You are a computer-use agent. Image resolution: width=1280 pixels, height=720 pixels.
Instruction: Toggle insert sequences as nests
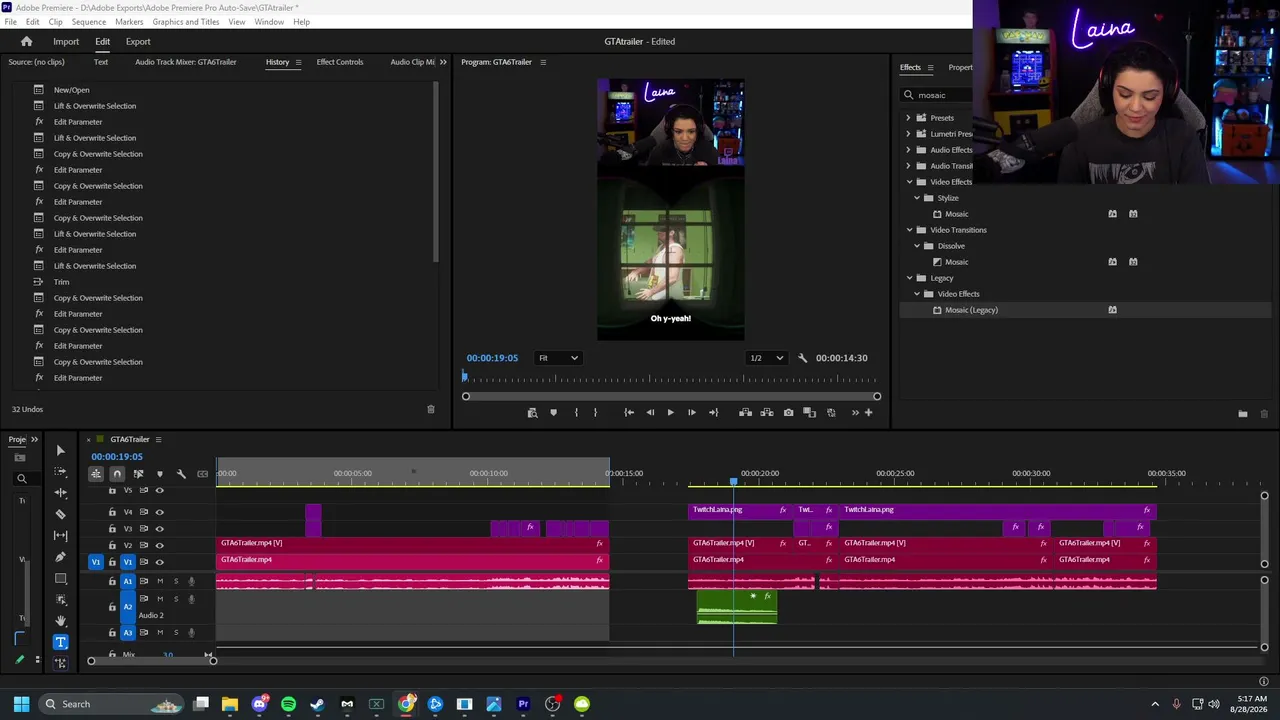tap(96, 474)
